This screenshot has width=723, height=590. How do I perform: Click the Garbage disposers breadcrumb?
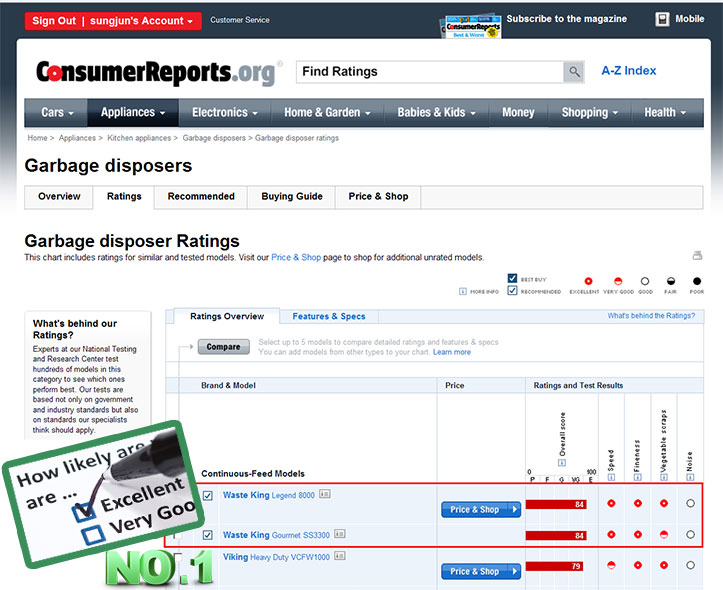click(214, 138)
